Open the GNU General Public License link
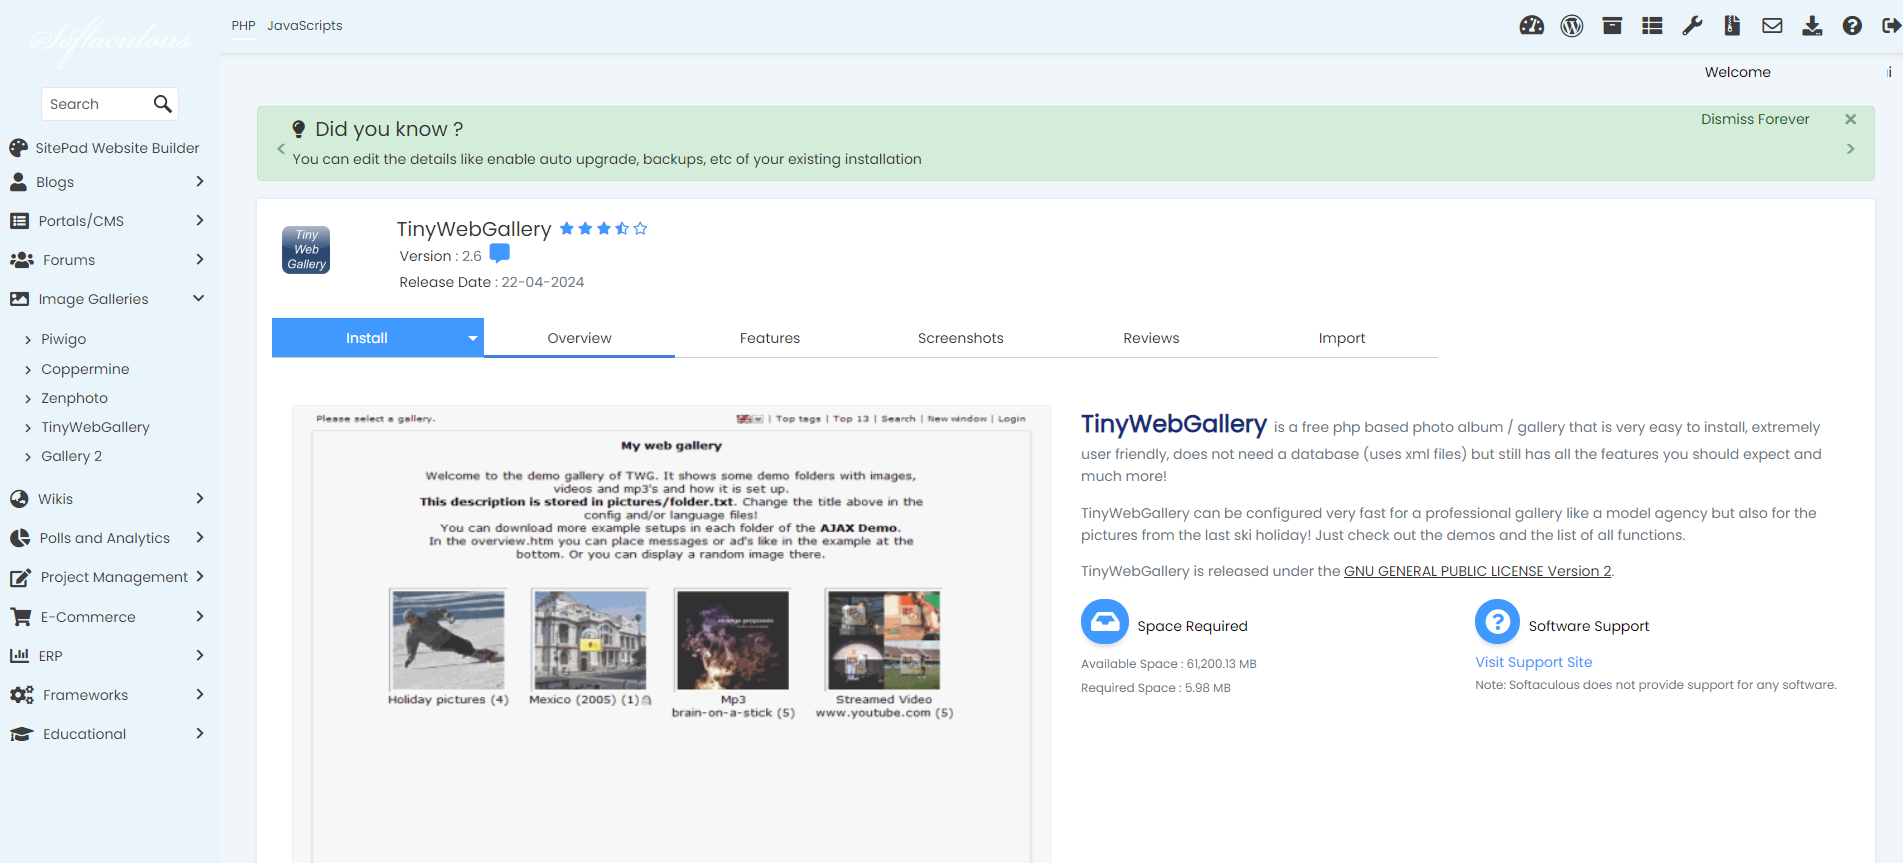The height and width of the screenshot is (863, 1903). click(x=1477, y=571)
